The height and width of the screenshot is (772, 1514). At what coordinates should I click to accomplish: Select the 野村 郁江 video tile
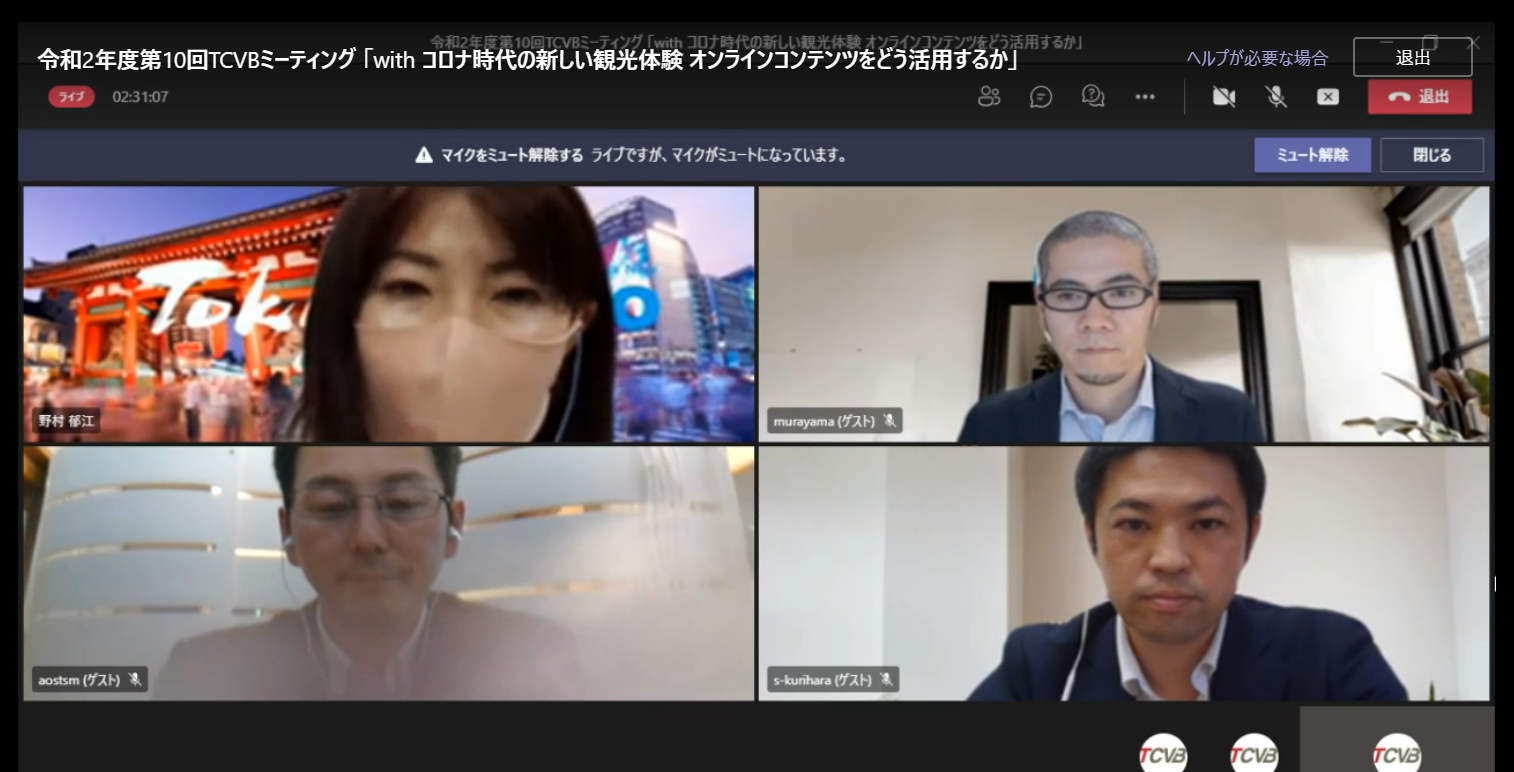click(388, 313)
